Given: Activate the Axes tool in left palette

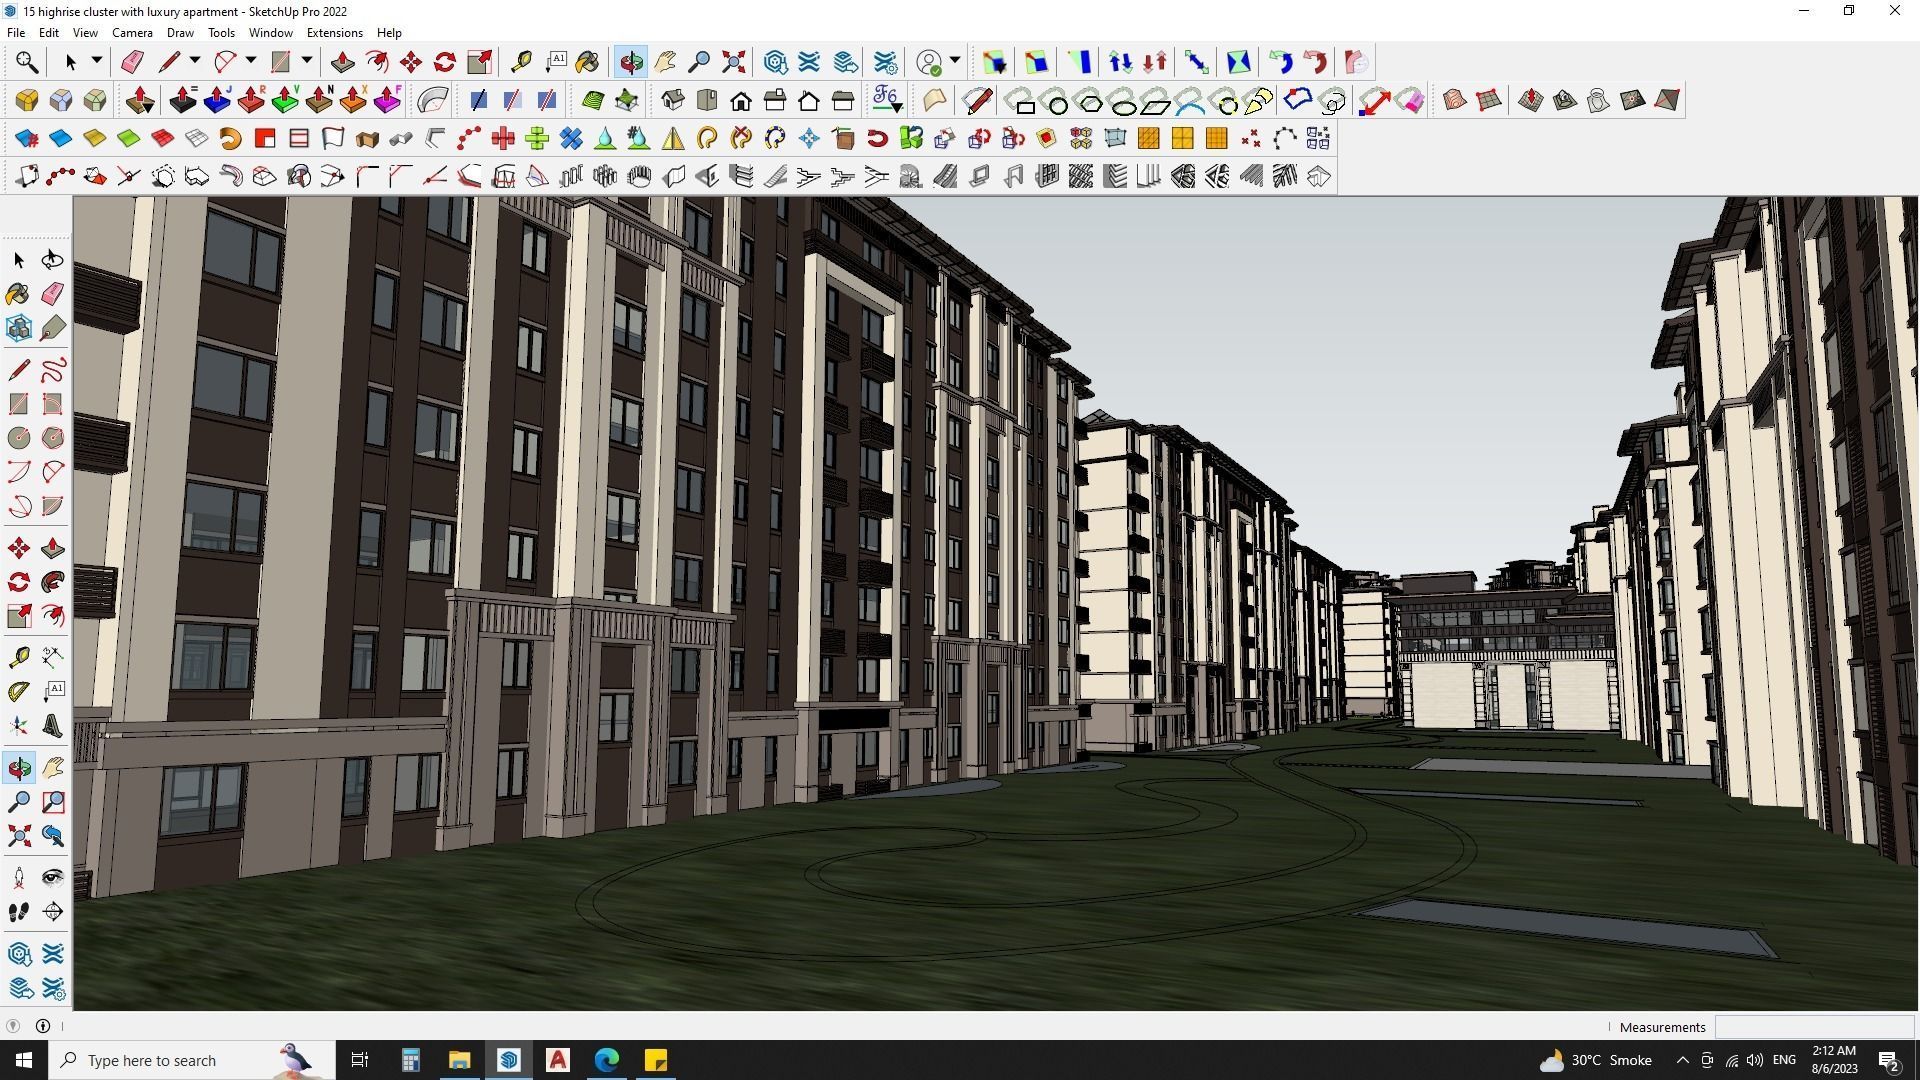Looking at the screenshot, I should tap(19, 726).
